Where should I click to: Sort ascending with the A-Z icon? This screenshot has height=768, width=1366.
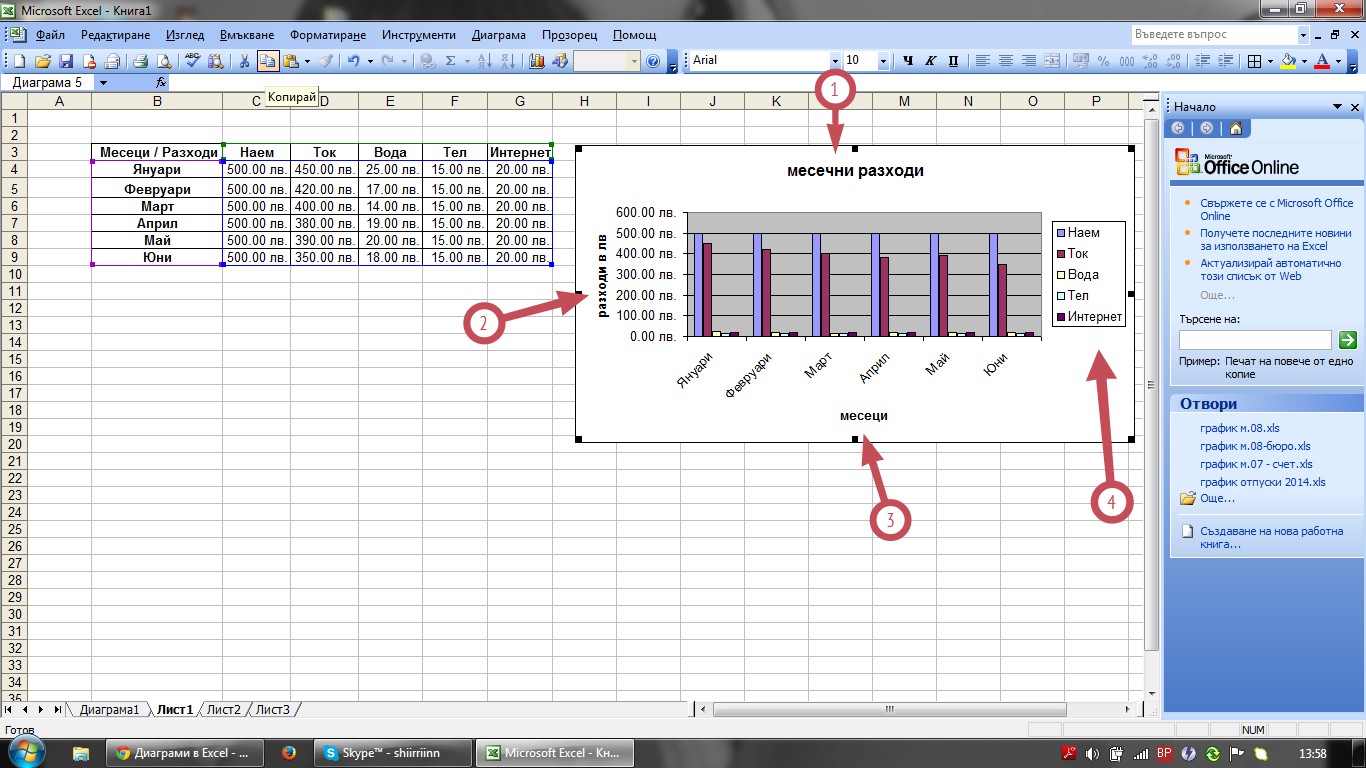[484, 61]
